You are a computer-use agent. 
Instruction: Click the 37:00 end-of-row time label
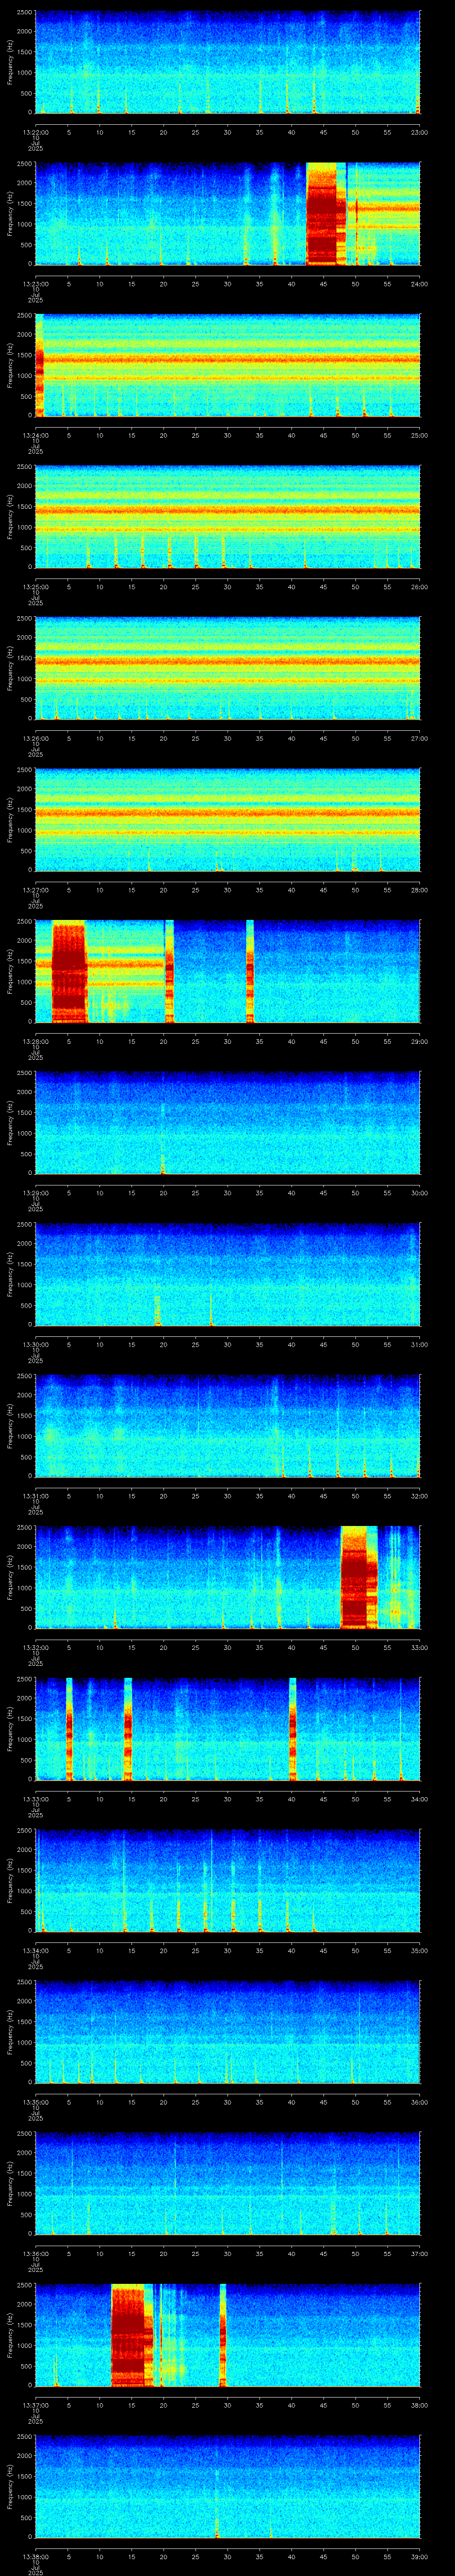tap(419, 2254)
